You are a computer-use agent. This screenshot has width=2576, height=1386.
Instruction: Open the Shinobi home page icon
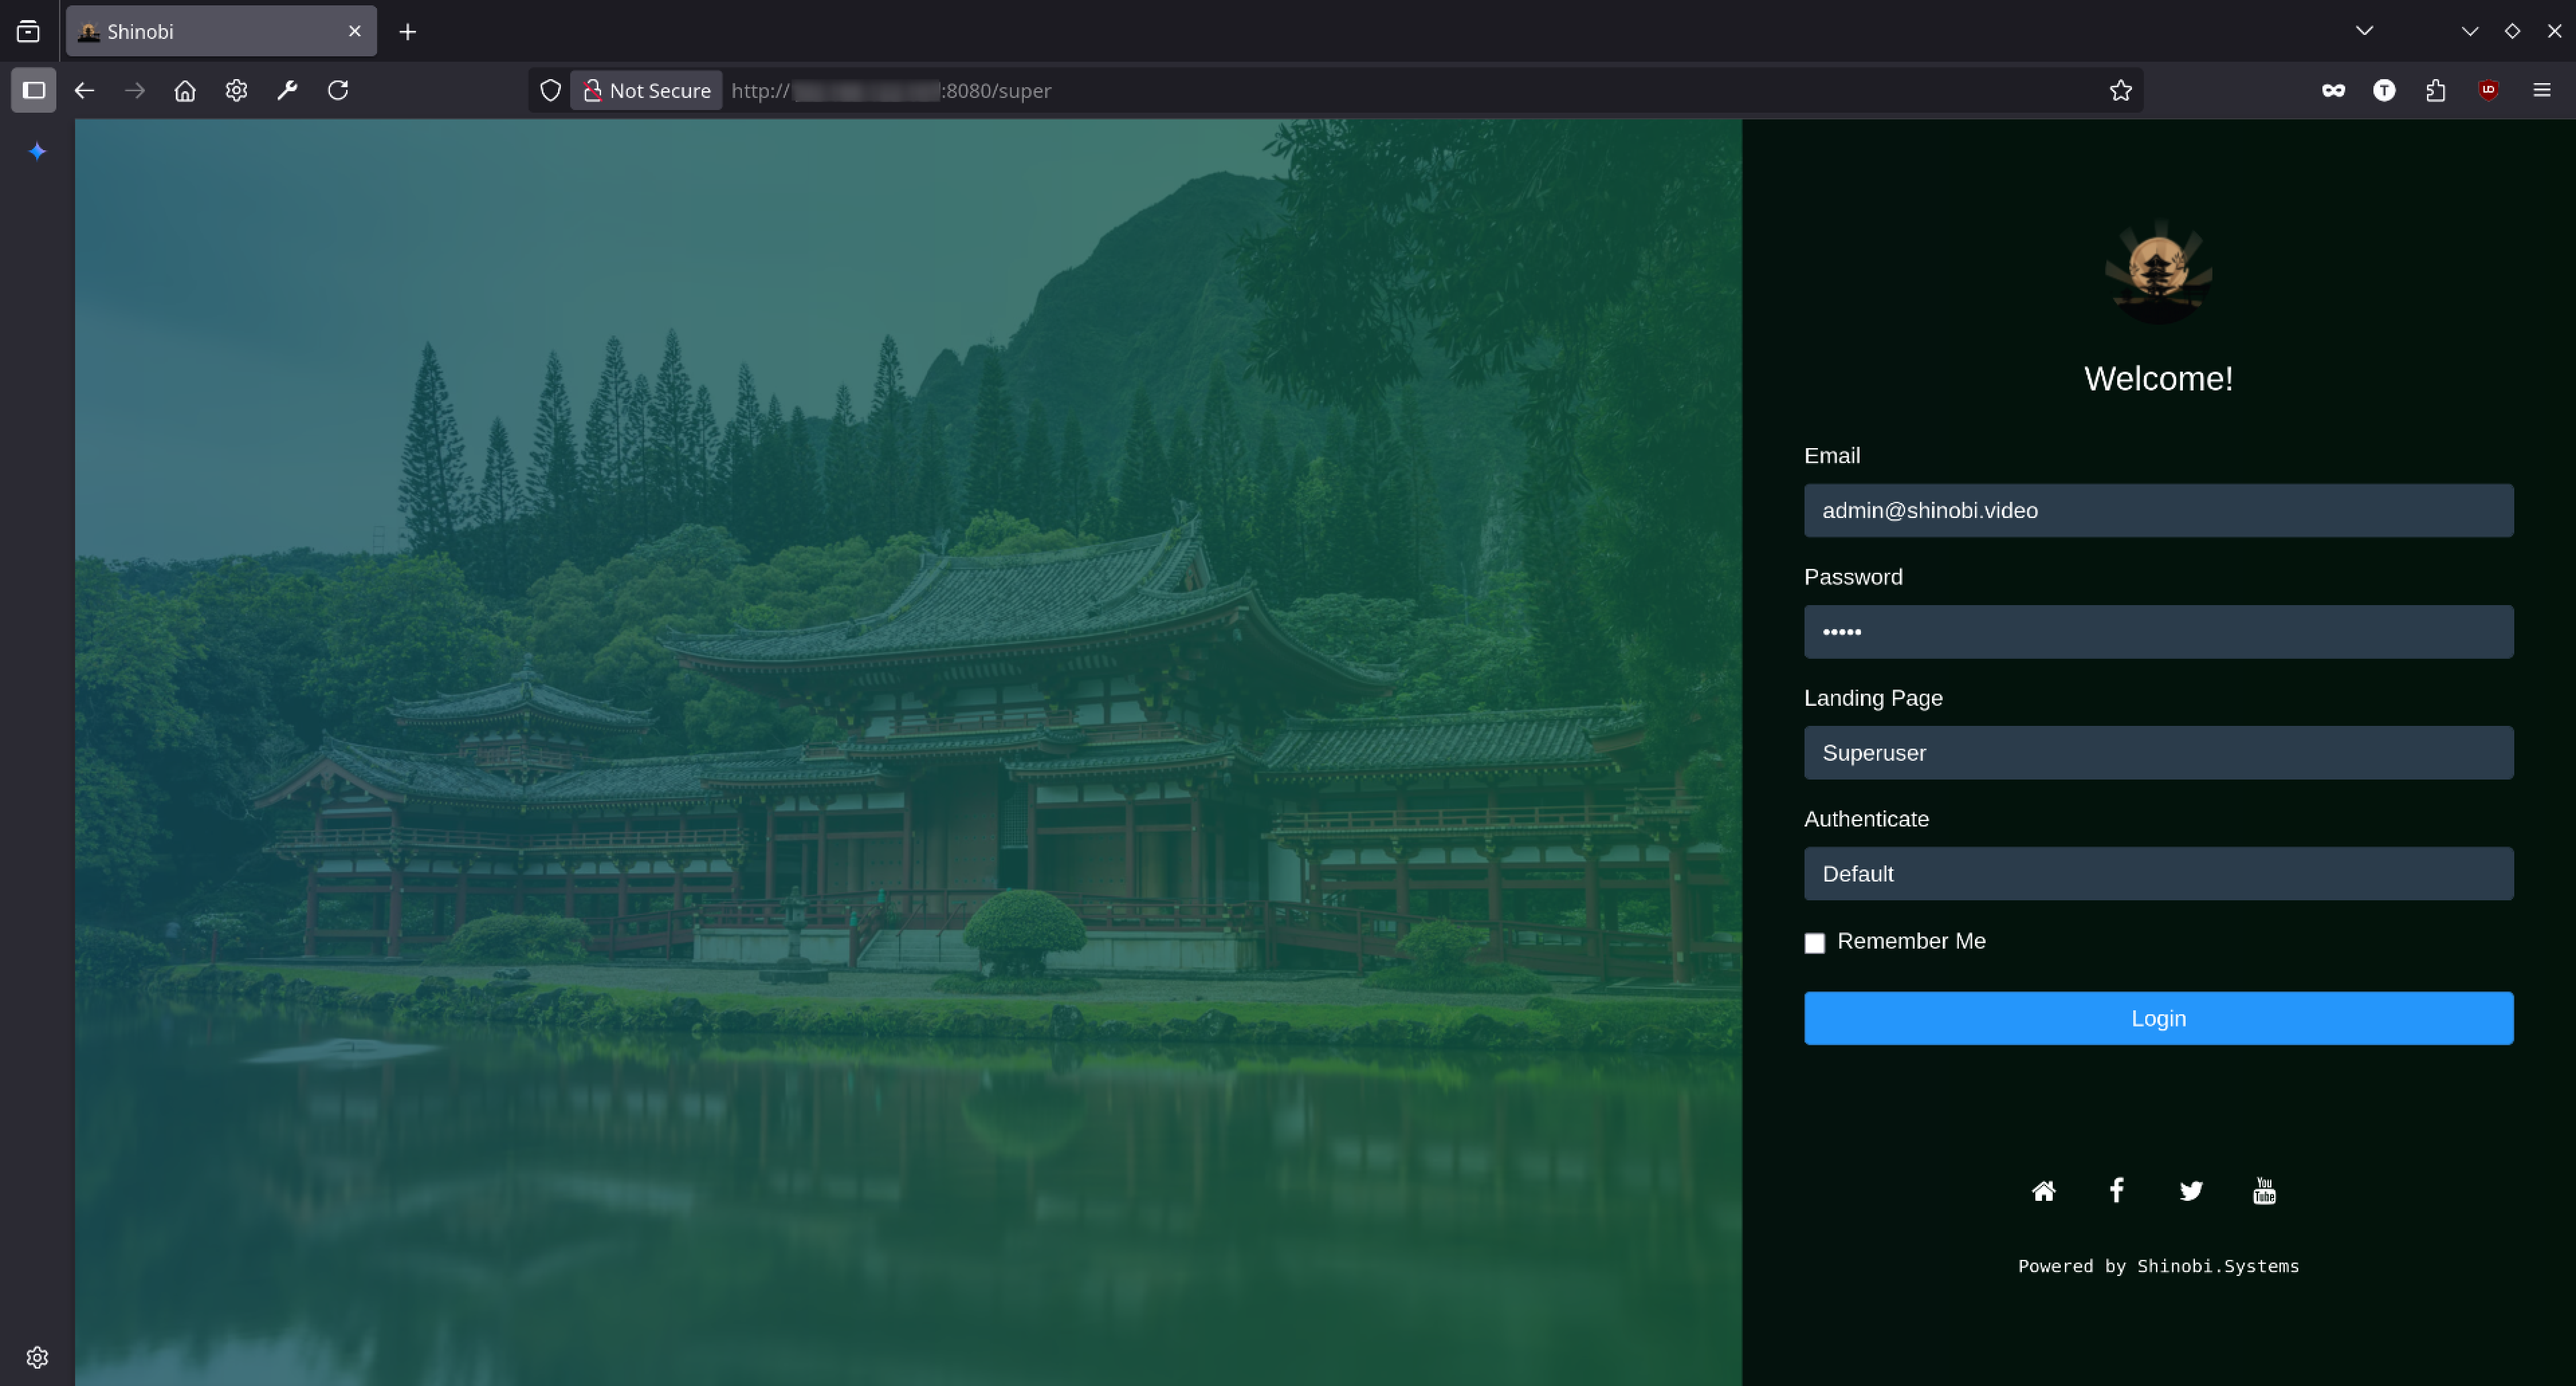click(x=2043, y=1190)
